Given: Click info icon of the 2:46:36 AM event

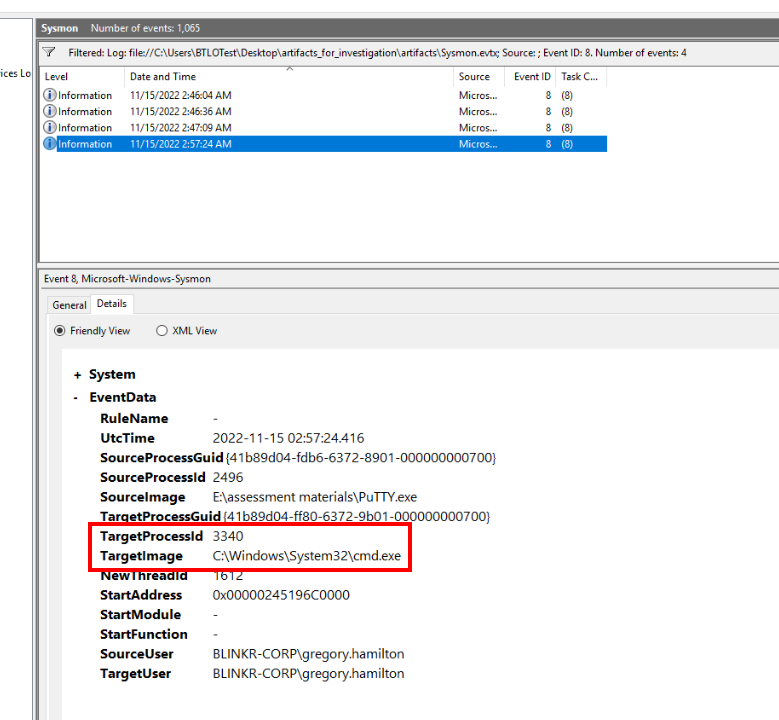Looking at the screenshot, I should point(50,111).
